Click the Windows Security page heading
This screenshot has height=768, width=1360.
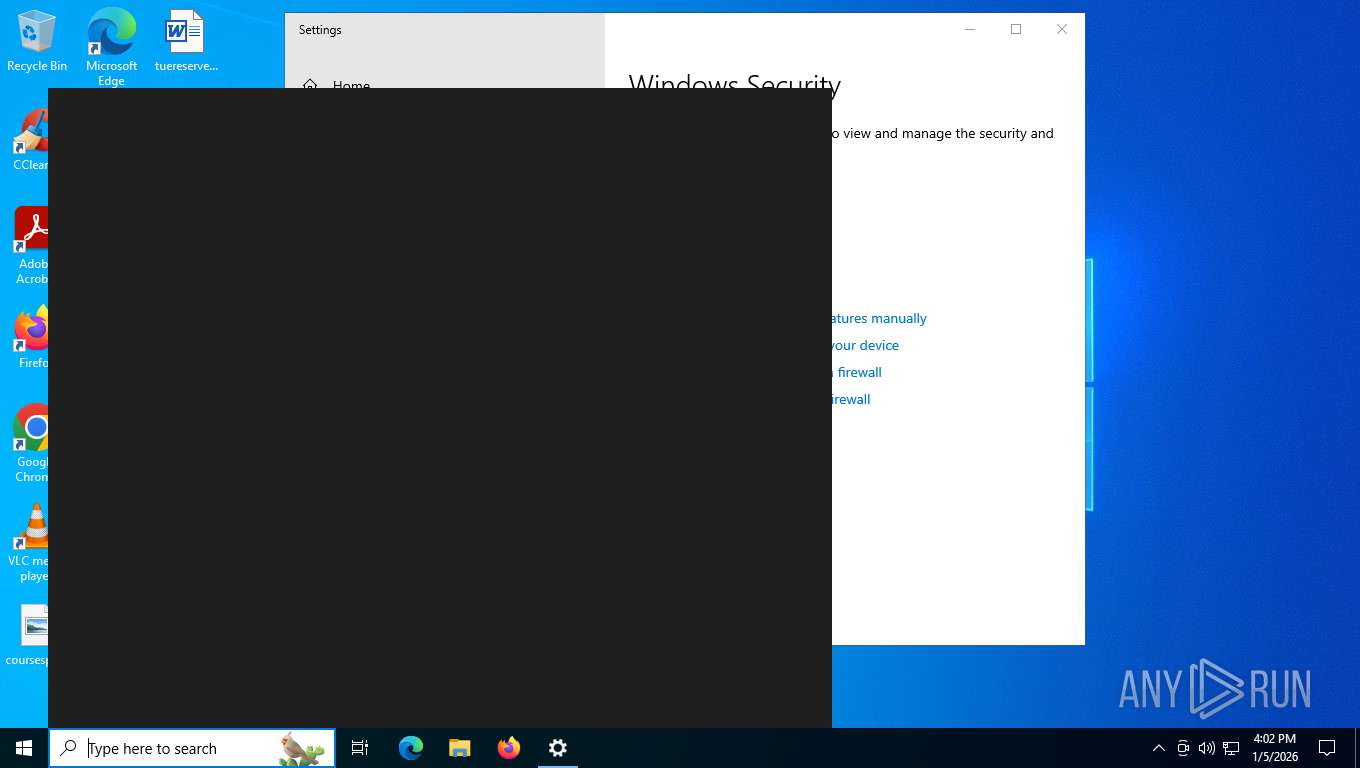[x=735, y=82]
